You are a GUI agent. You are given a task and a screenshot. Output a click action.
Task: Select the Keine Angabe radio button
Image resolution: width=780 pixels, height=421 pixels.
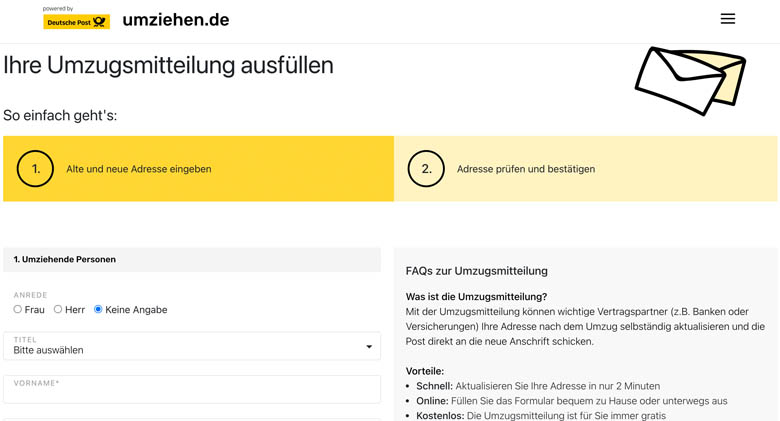(x=98, y=310)
